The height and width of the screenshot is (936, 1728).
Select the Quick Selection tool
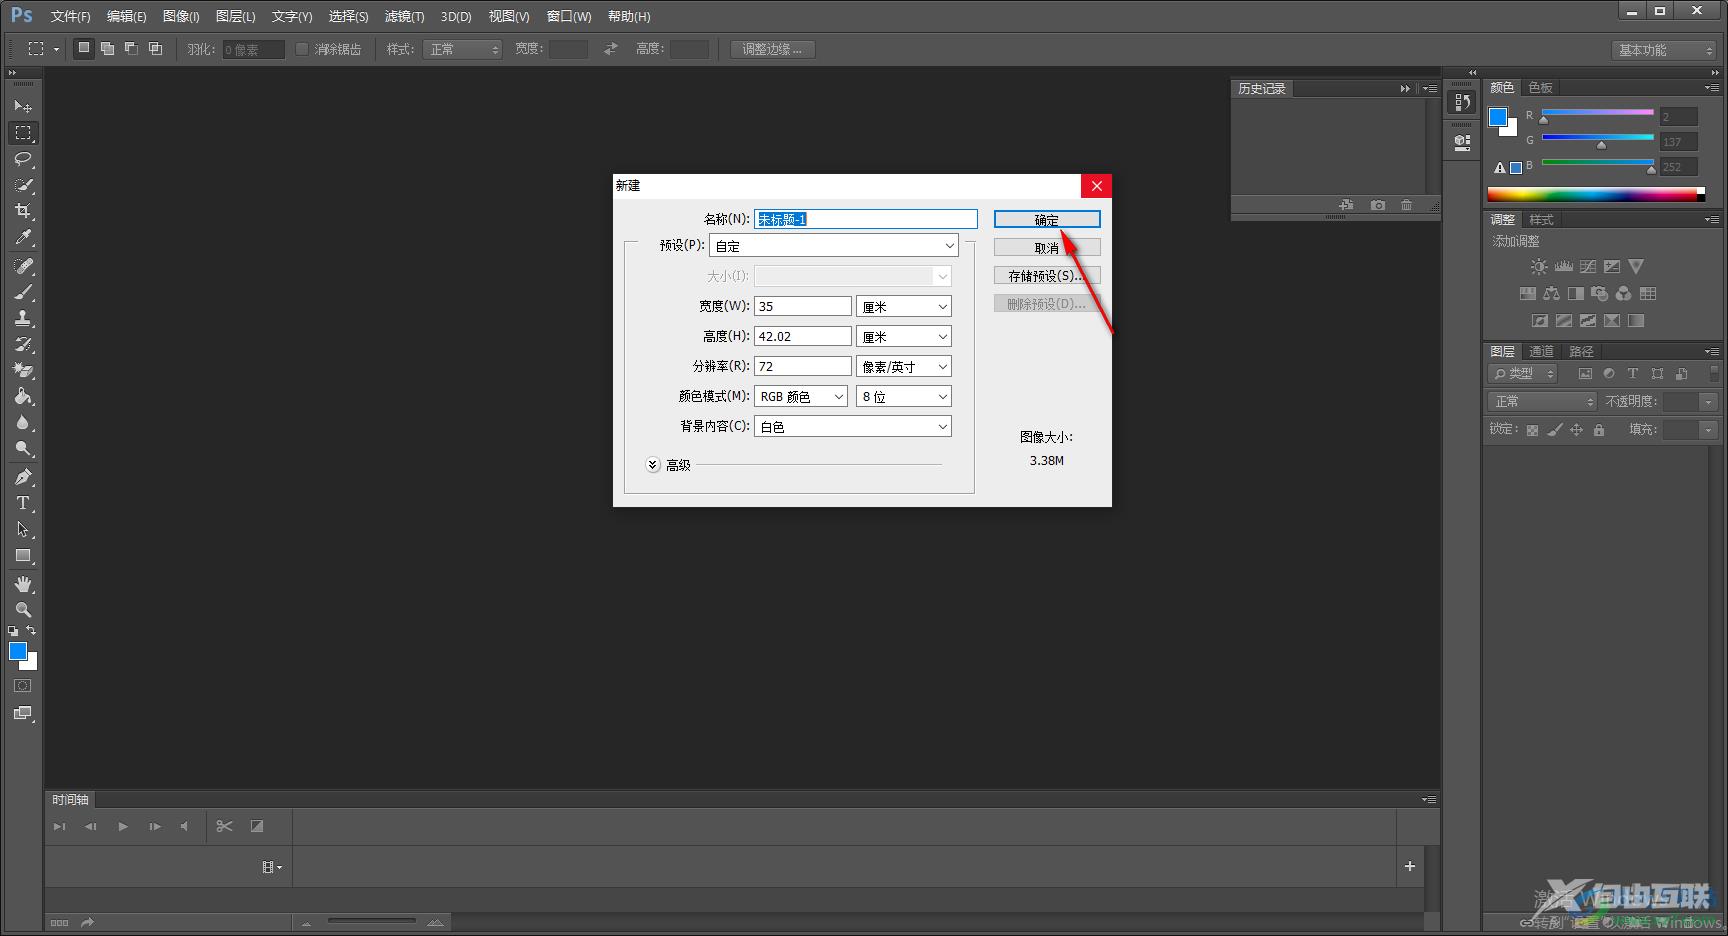tap(23, 185)
